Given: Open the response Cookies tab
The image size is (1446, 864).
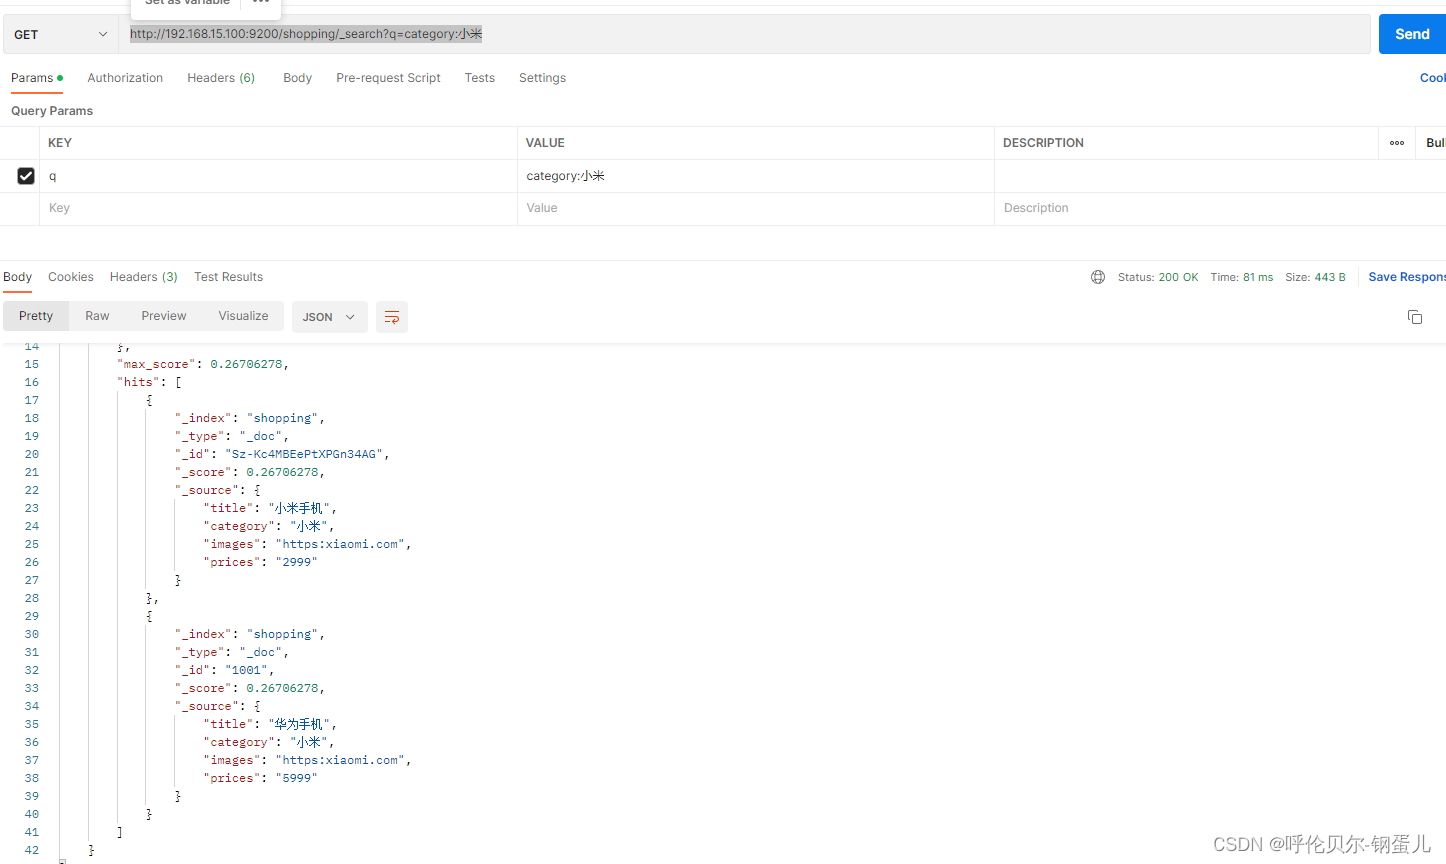Looking at the screenshot, I should (71, 277).
